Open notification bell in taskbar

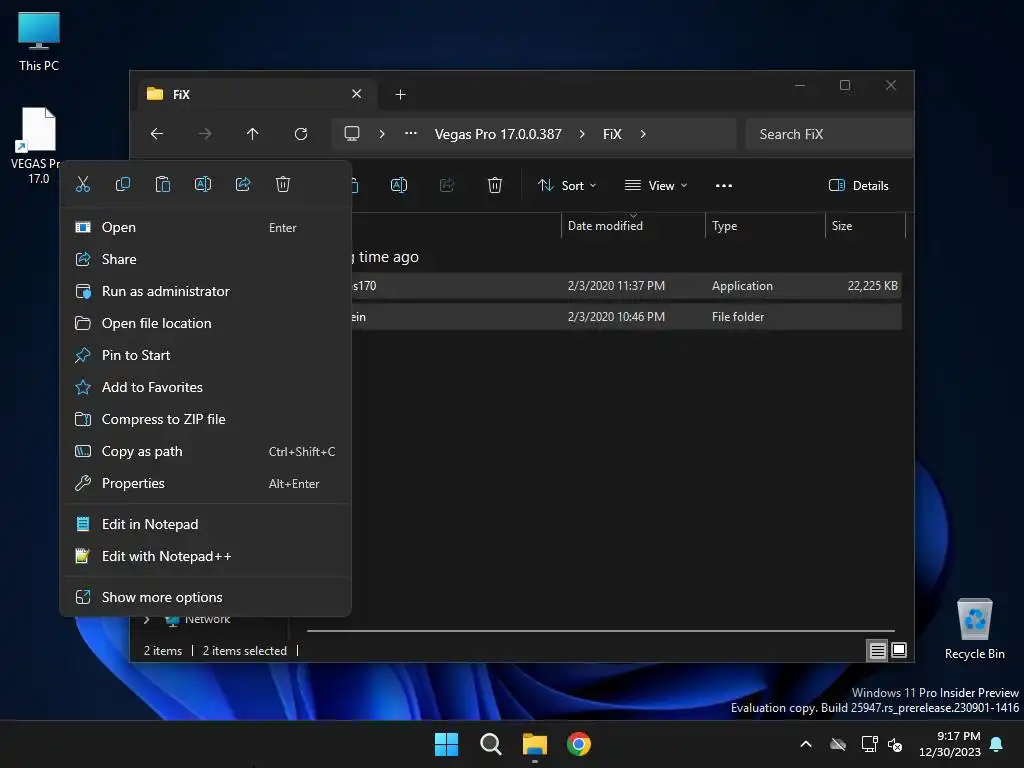pyautogui.click(x=997, y=744)
